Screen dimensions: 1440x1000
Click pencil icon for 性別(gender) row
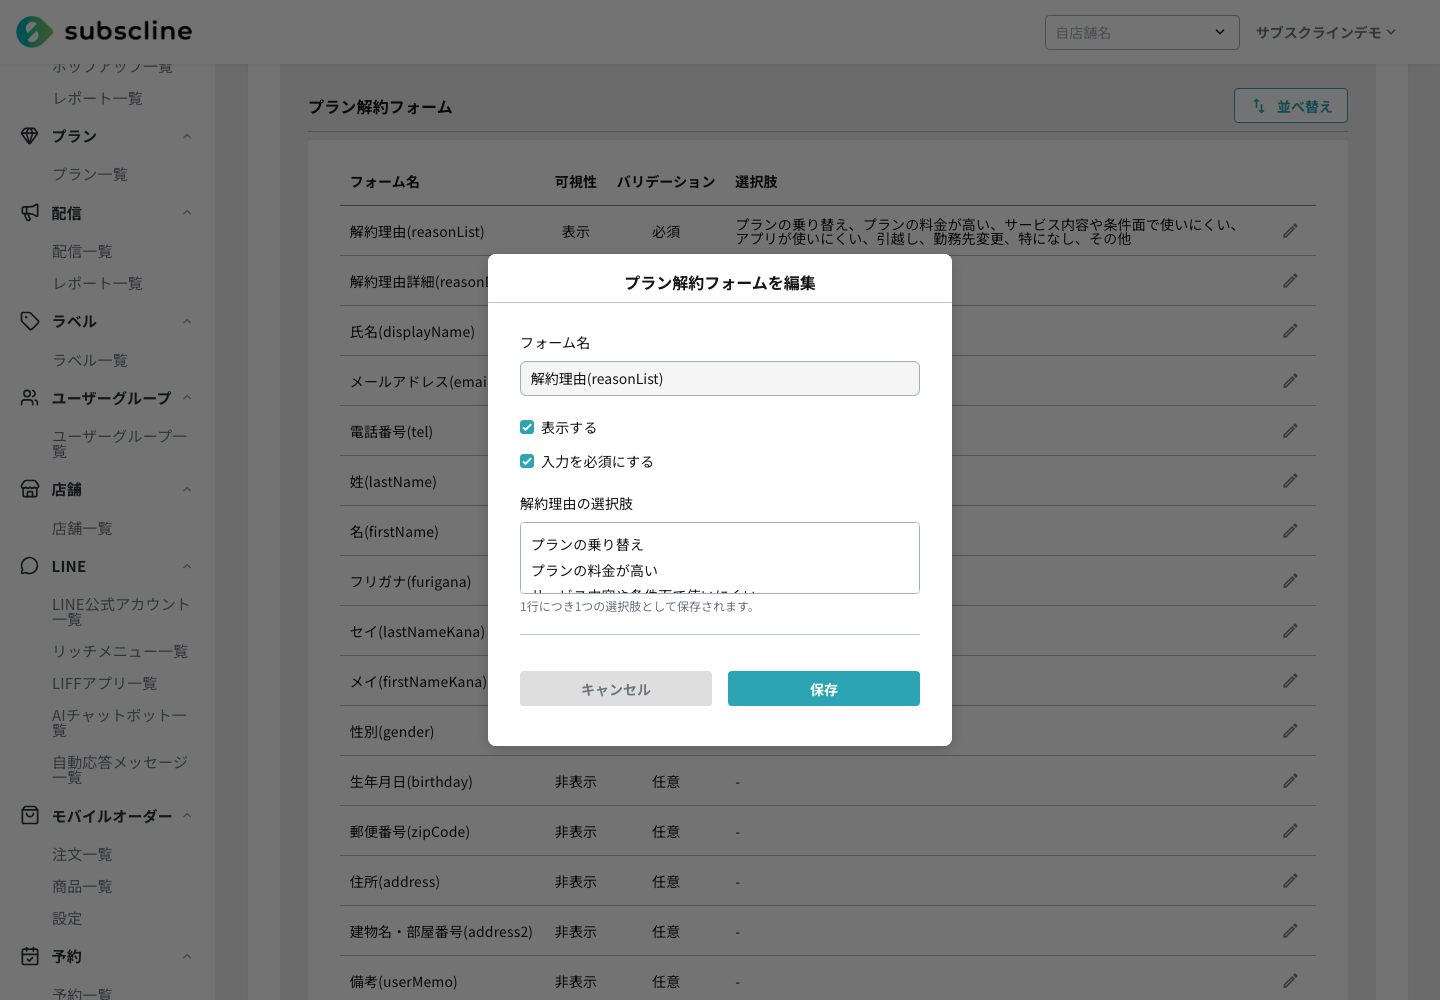[1290, 731]
